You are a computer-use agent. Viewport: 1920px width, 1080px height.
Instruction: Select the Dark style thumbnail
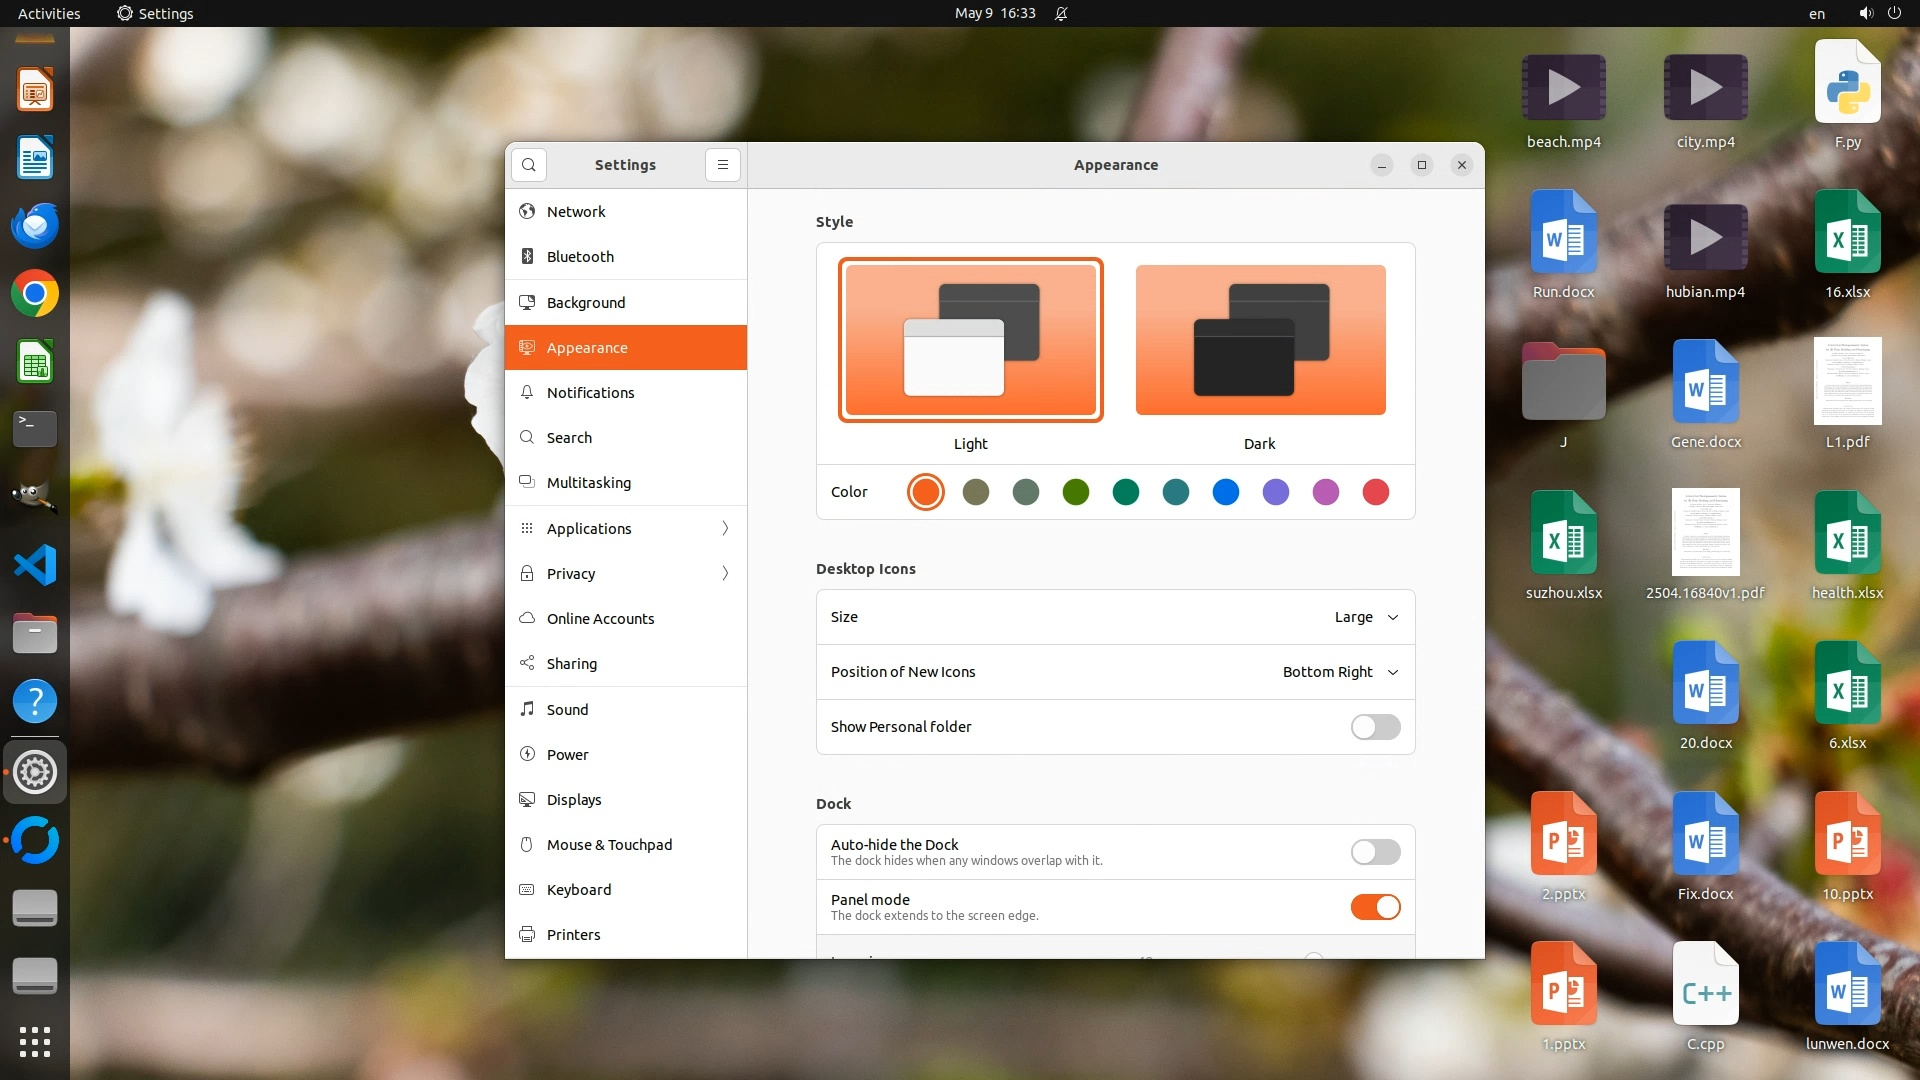(x=1260, y=340)
